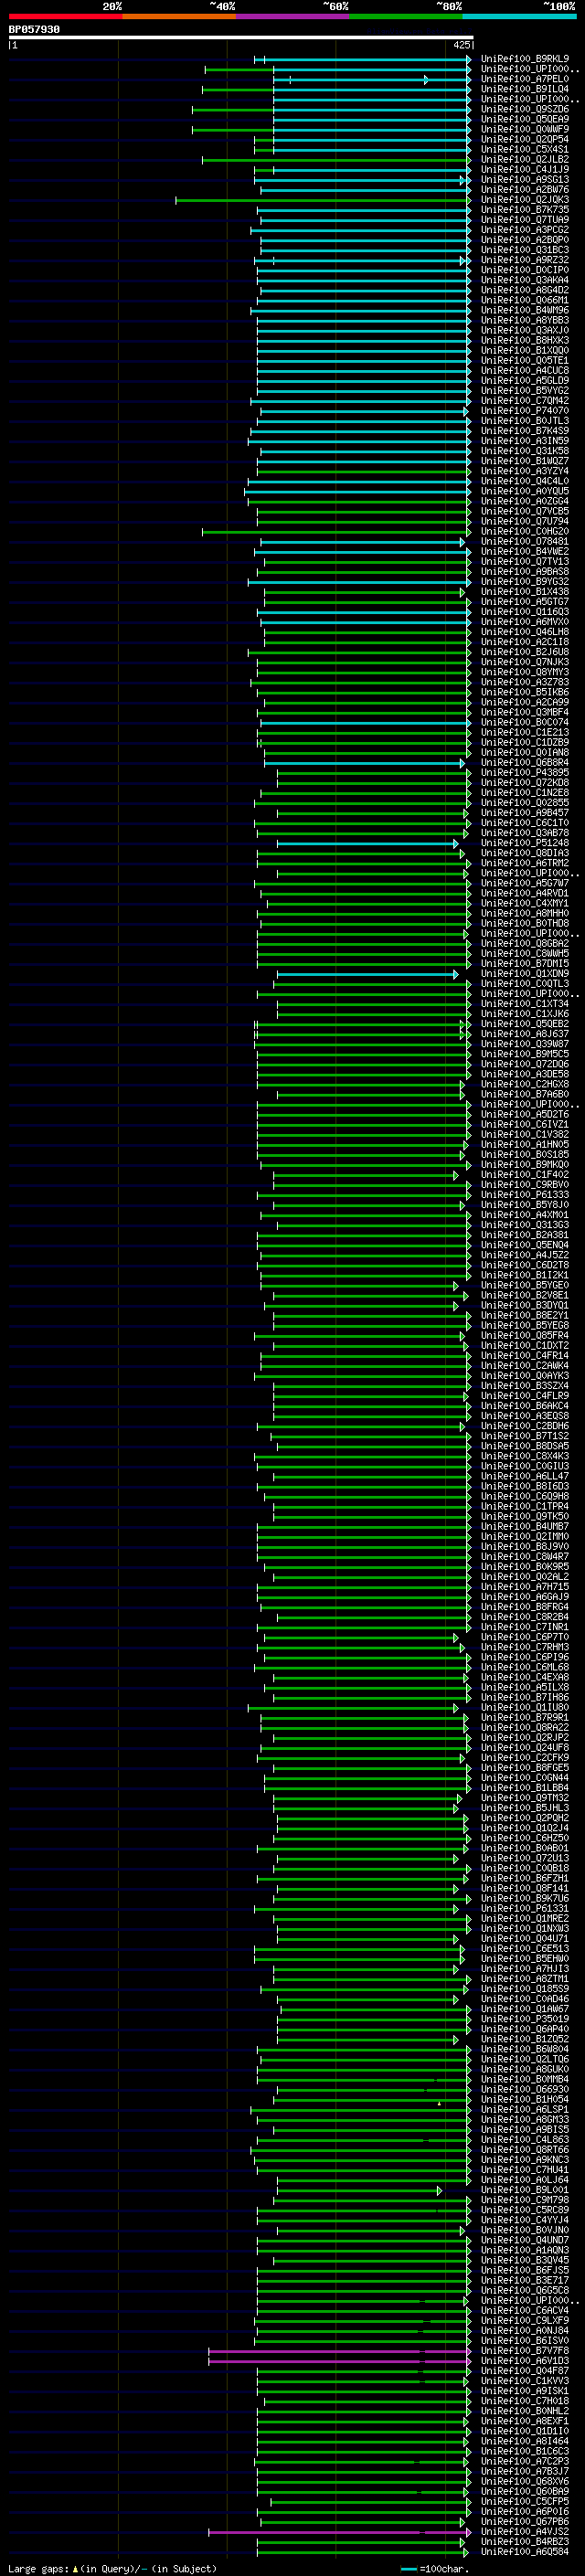Click the UniRef100_Q3AKA4 label
The width and height of the screenshot is (585, 2576).
(x=524, y=280)
